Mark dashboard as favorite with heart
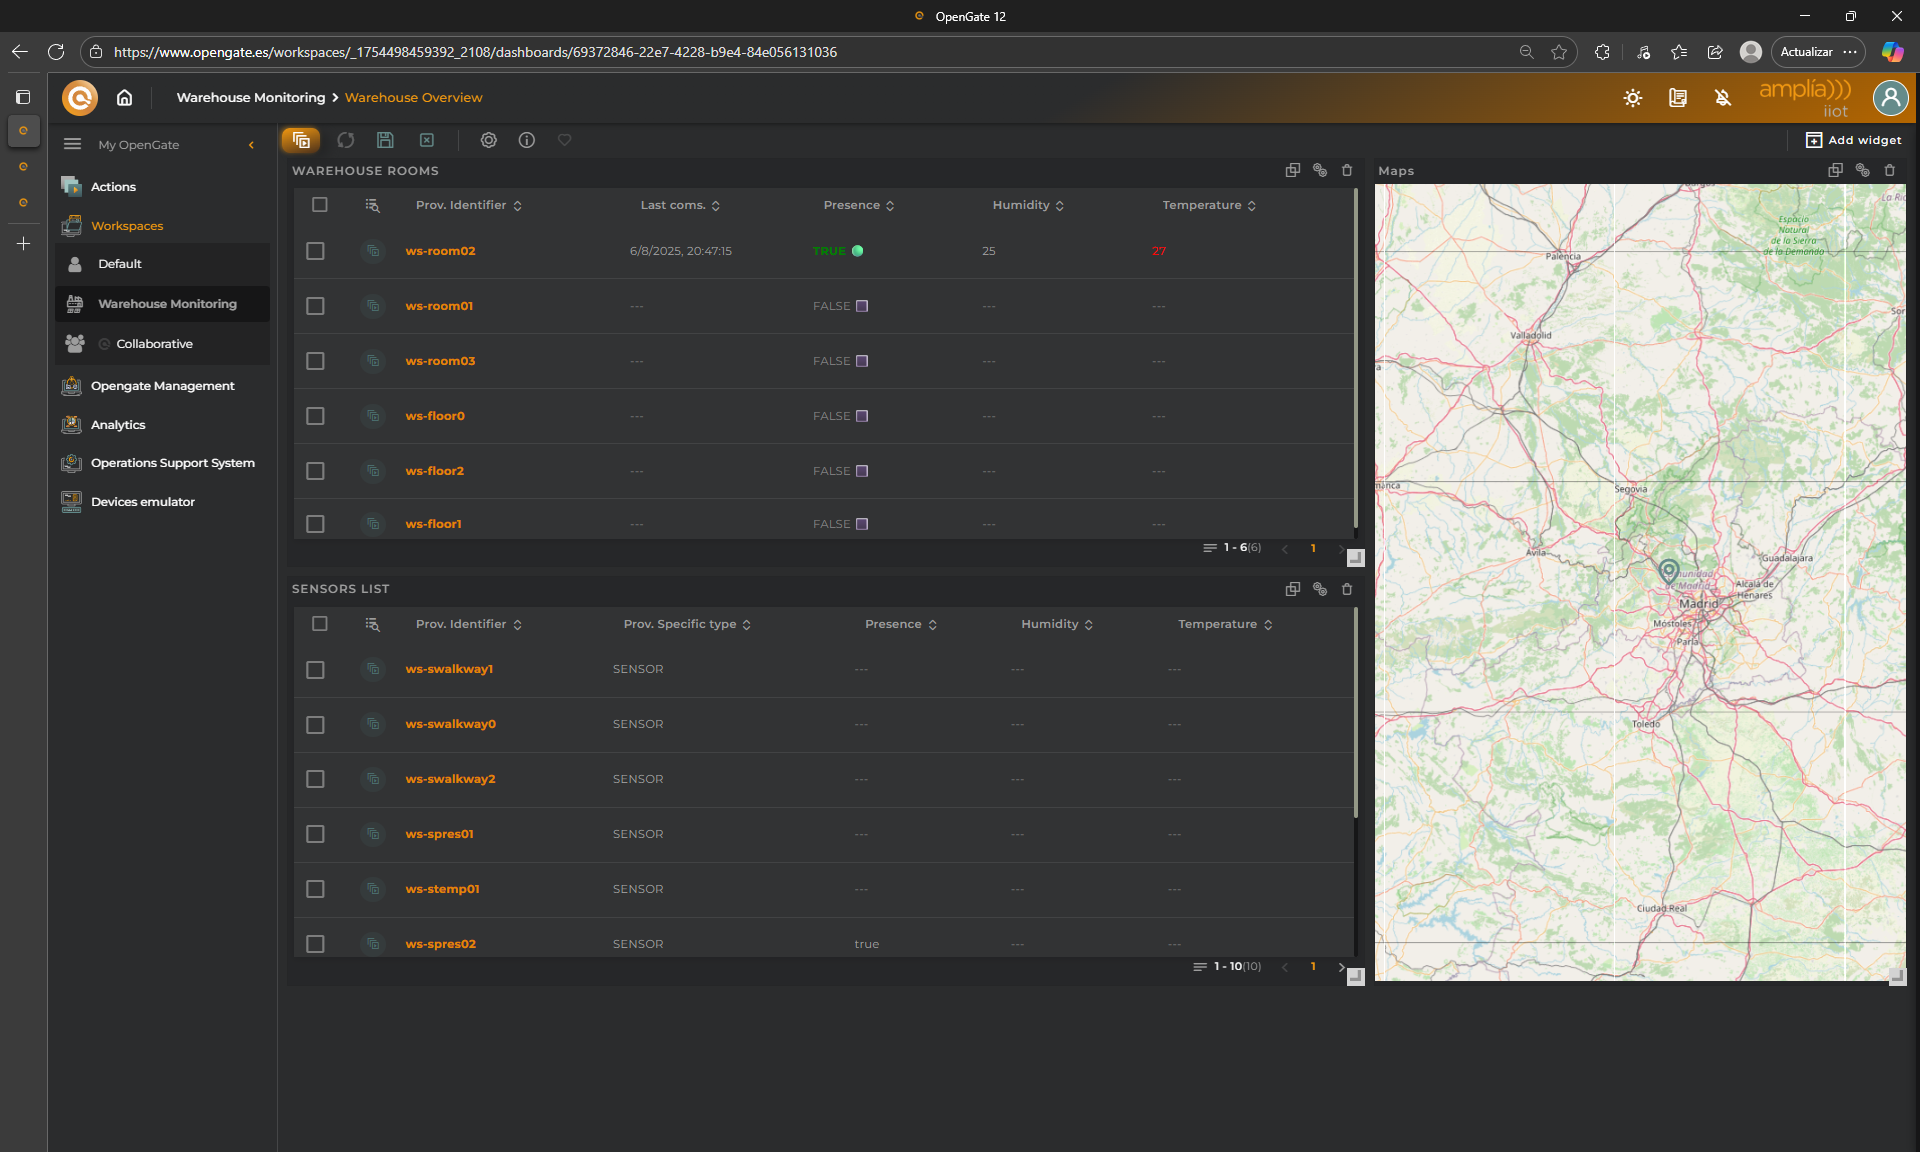 point(565,140)
